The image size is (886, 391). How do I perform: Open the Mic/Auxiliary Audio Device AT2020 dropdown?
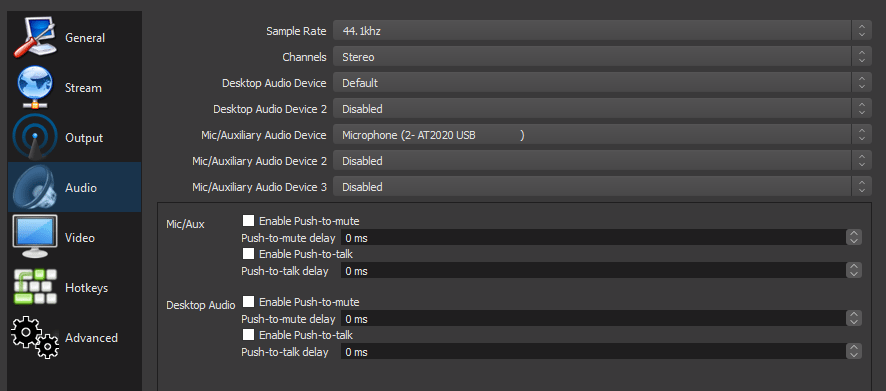pos(602,135)
